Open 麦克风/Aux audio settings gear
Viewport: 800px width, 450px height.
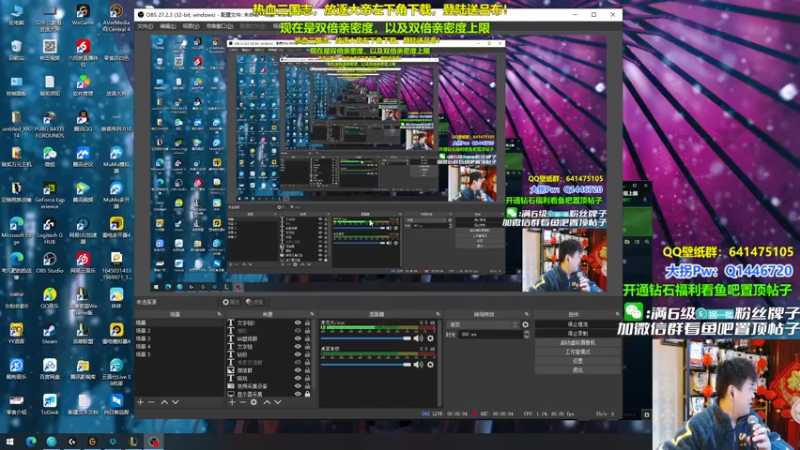pos(431,338)
